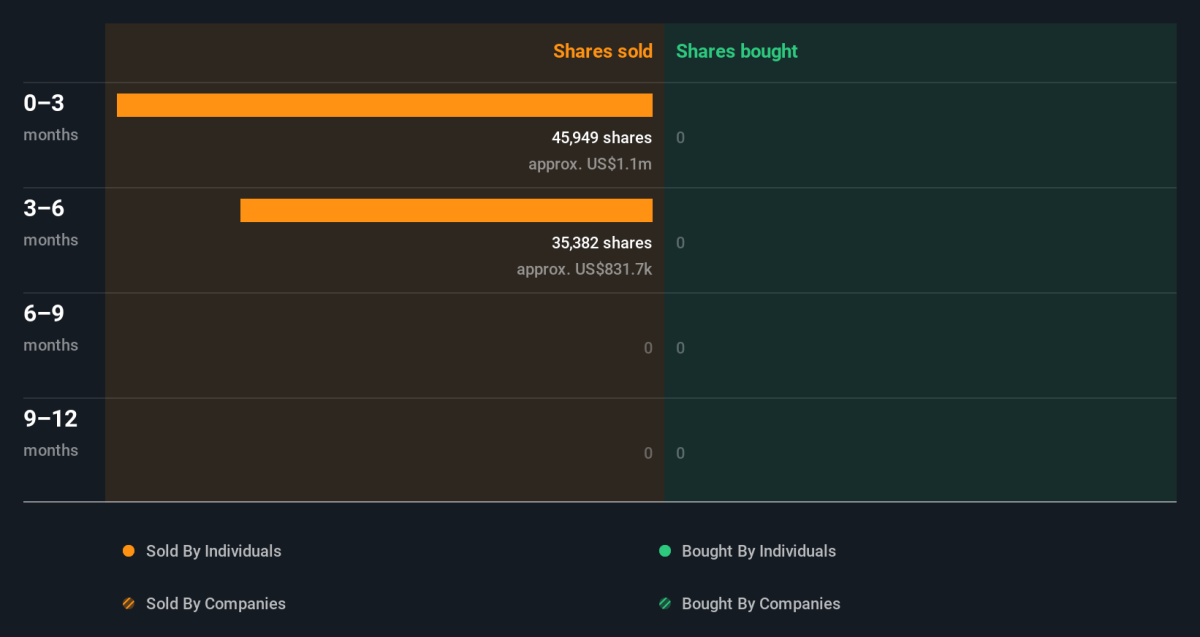
Task: Select the Sold By Companies legend label
Action: click(x=216, y=604)
